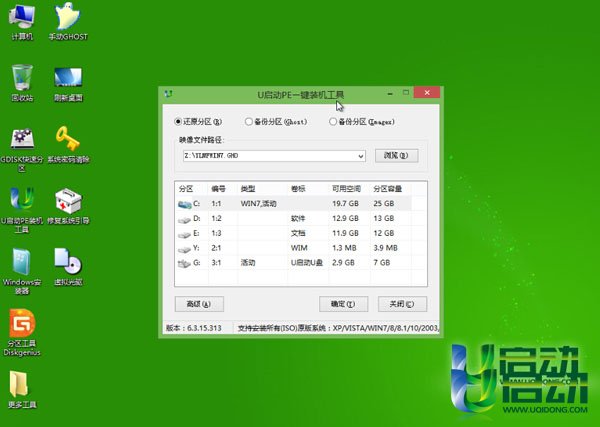Sort by the 可用空间 column header
The height and width of the screenshot is (427, 600).
346,189
